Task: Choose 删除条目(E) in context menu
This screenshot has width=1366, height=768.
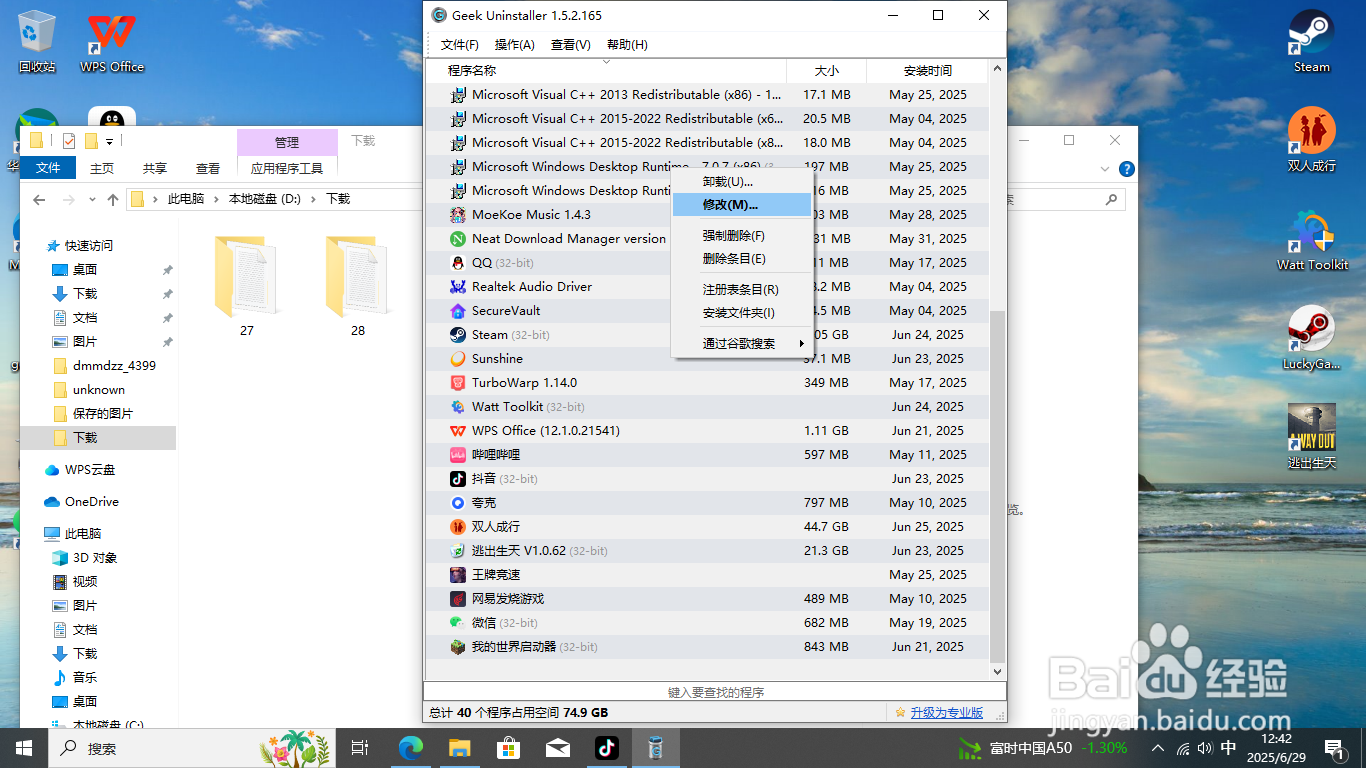Action: tap(741, 259)
